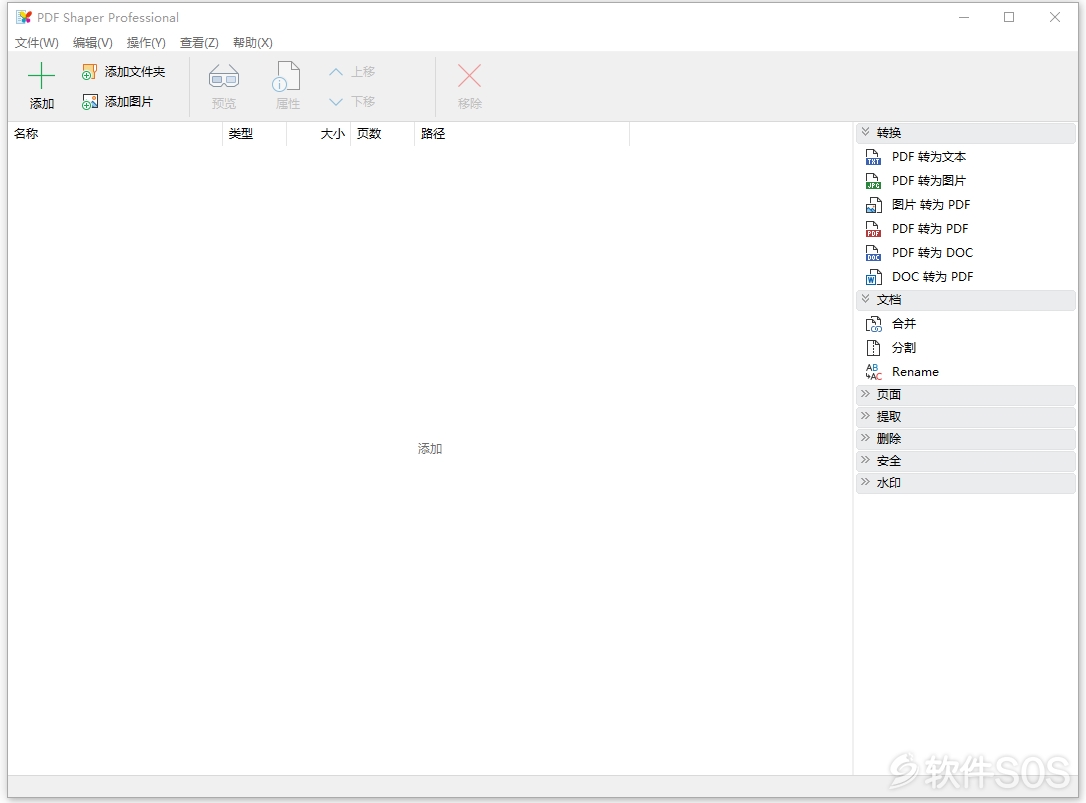This screenshot has width=1086, height=803.
Task: Select DOC 转为 PDF text
Action: click(932, 277)
